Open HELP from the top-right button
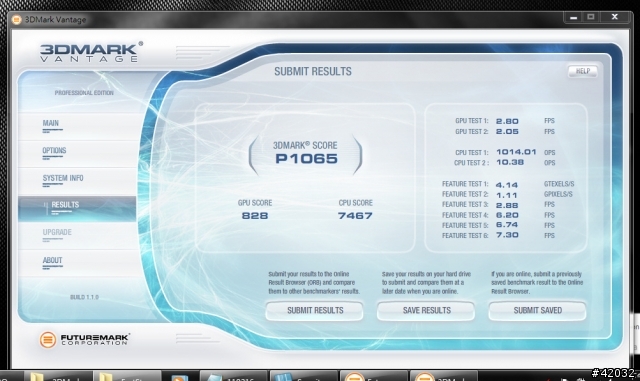 [x=582, y=71]
